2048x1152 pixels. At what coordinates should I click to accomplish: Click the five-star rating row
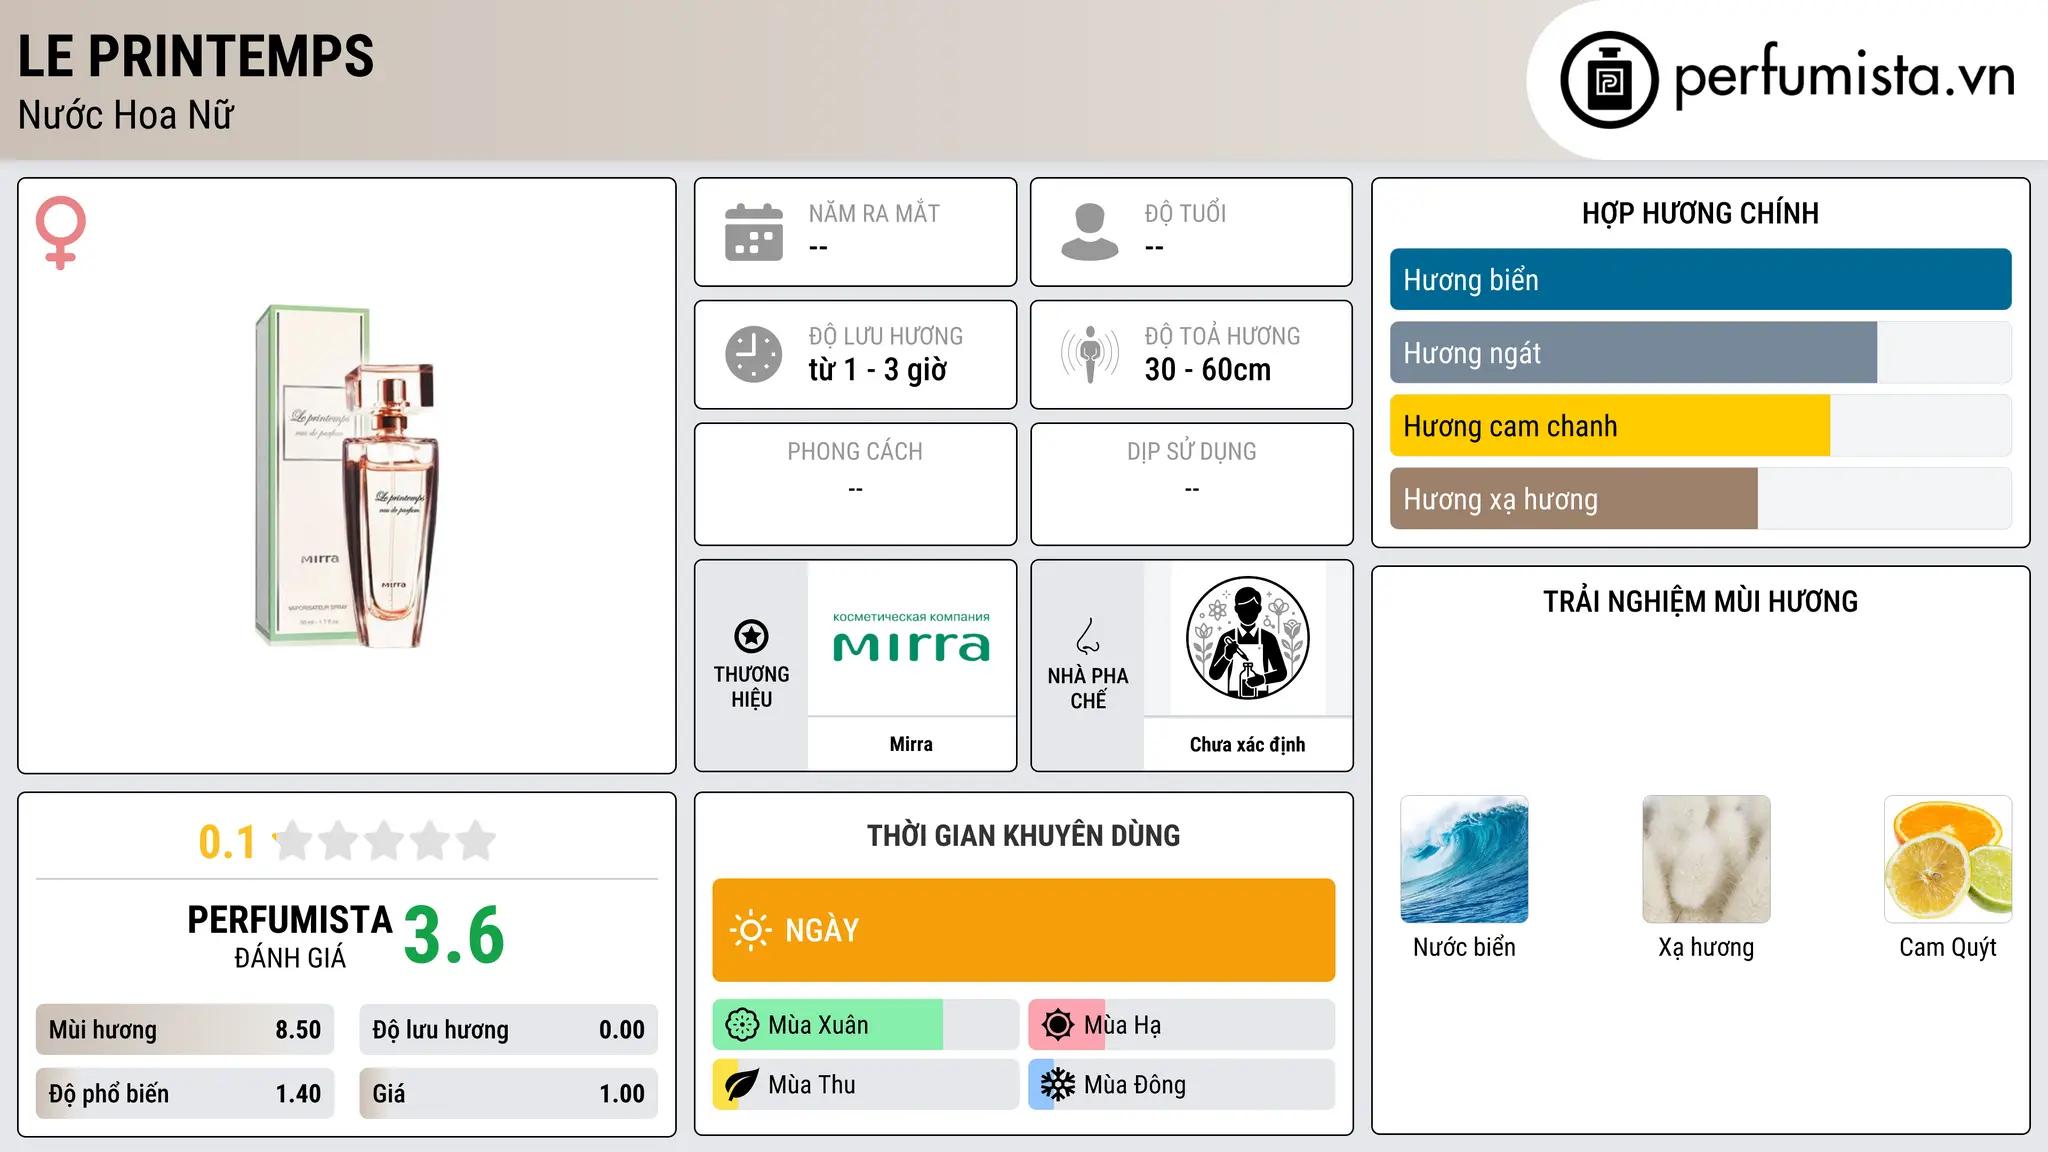pyautogui.click(x=385, y=841)
